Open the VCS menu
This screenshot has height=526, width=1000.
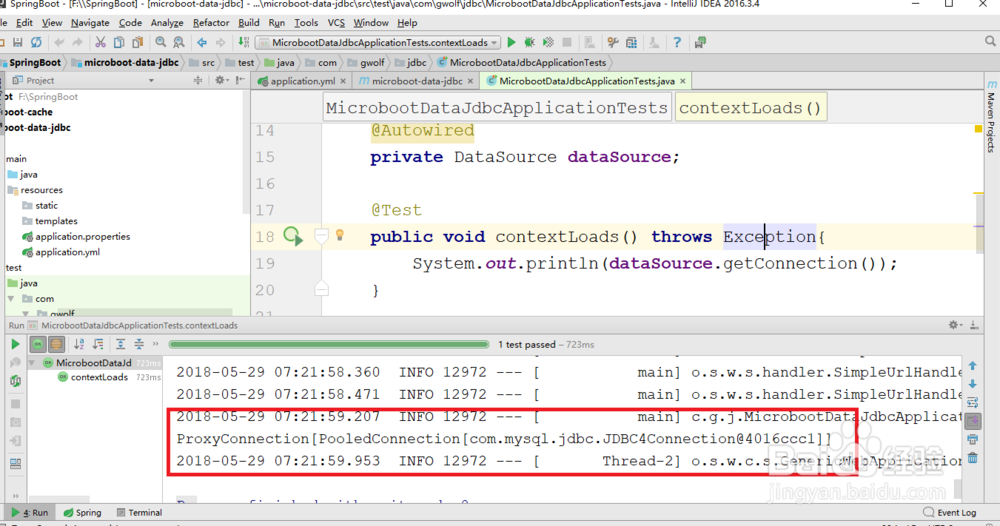click(336, 23)
